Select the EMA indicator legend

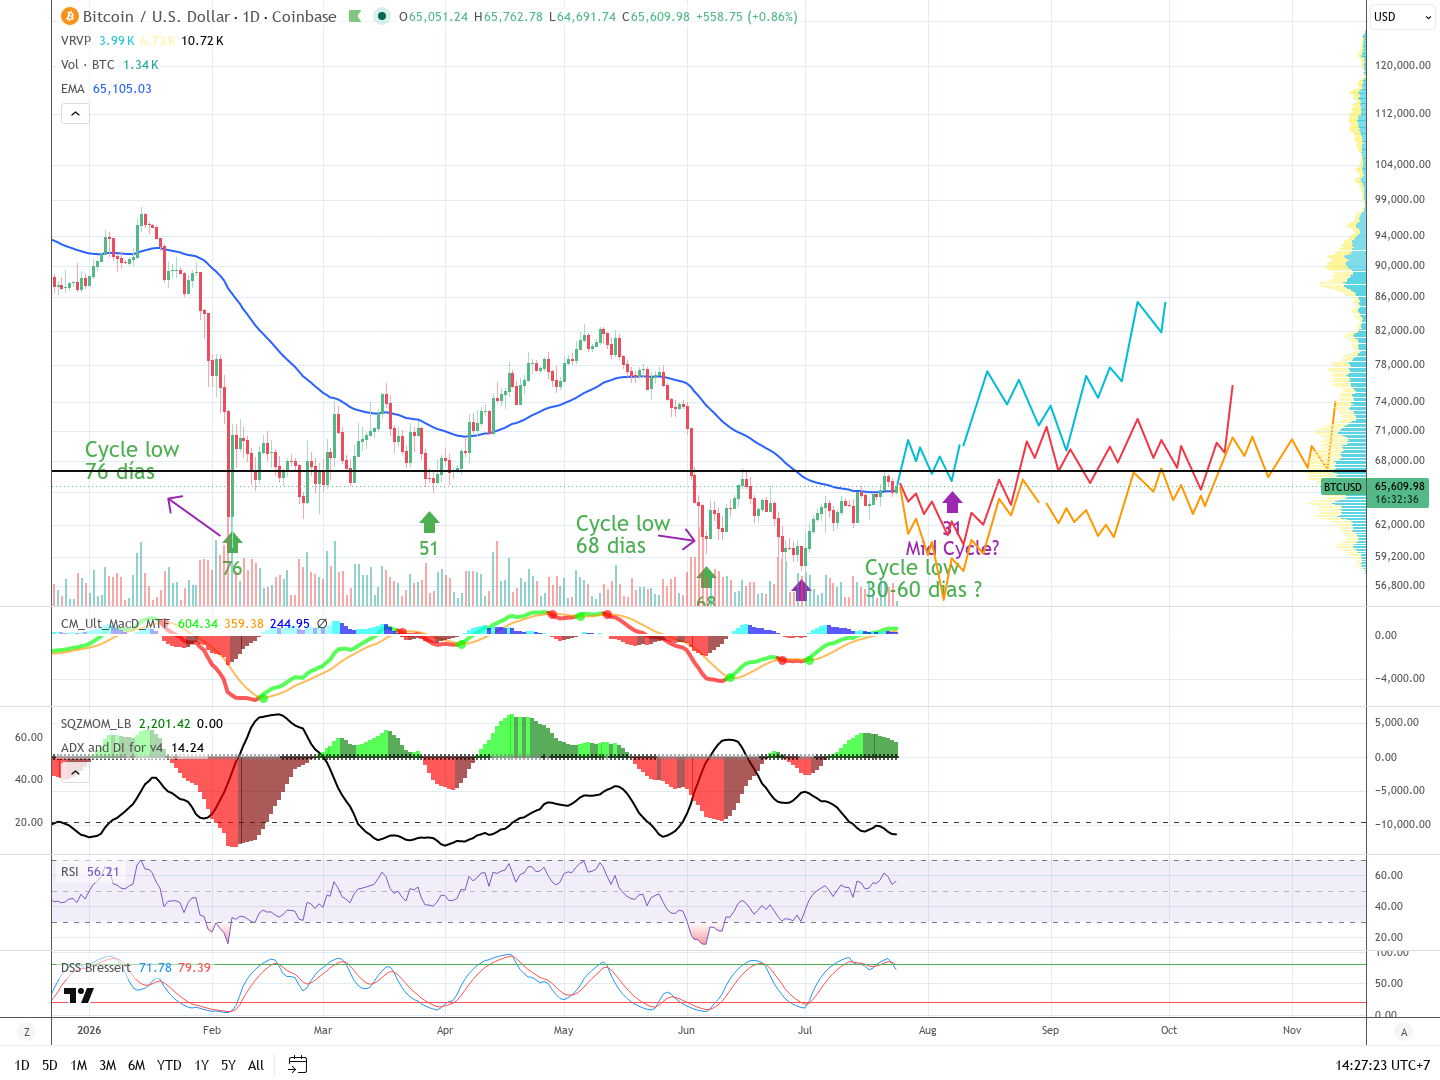point(72,89)
